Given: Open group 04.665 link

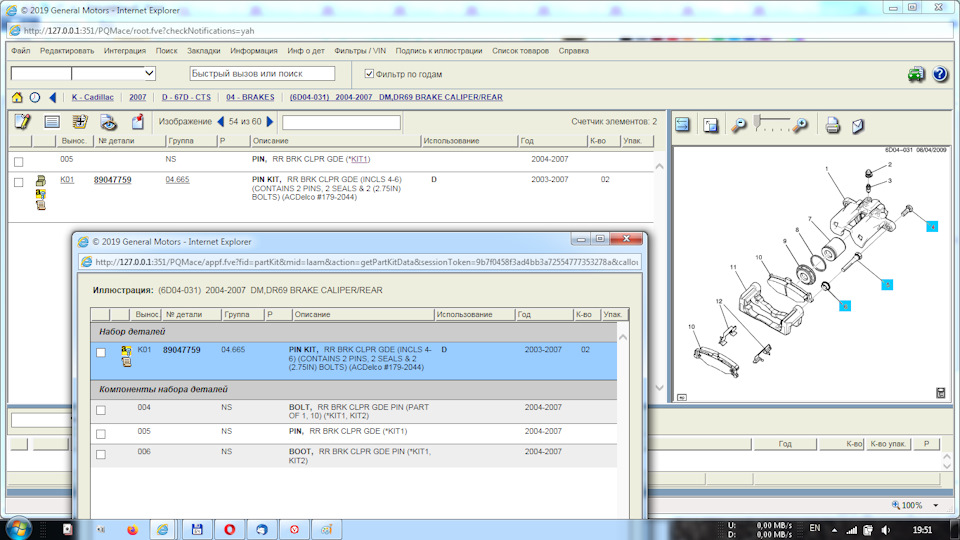Looking at the screenshot, I should 177,180.
